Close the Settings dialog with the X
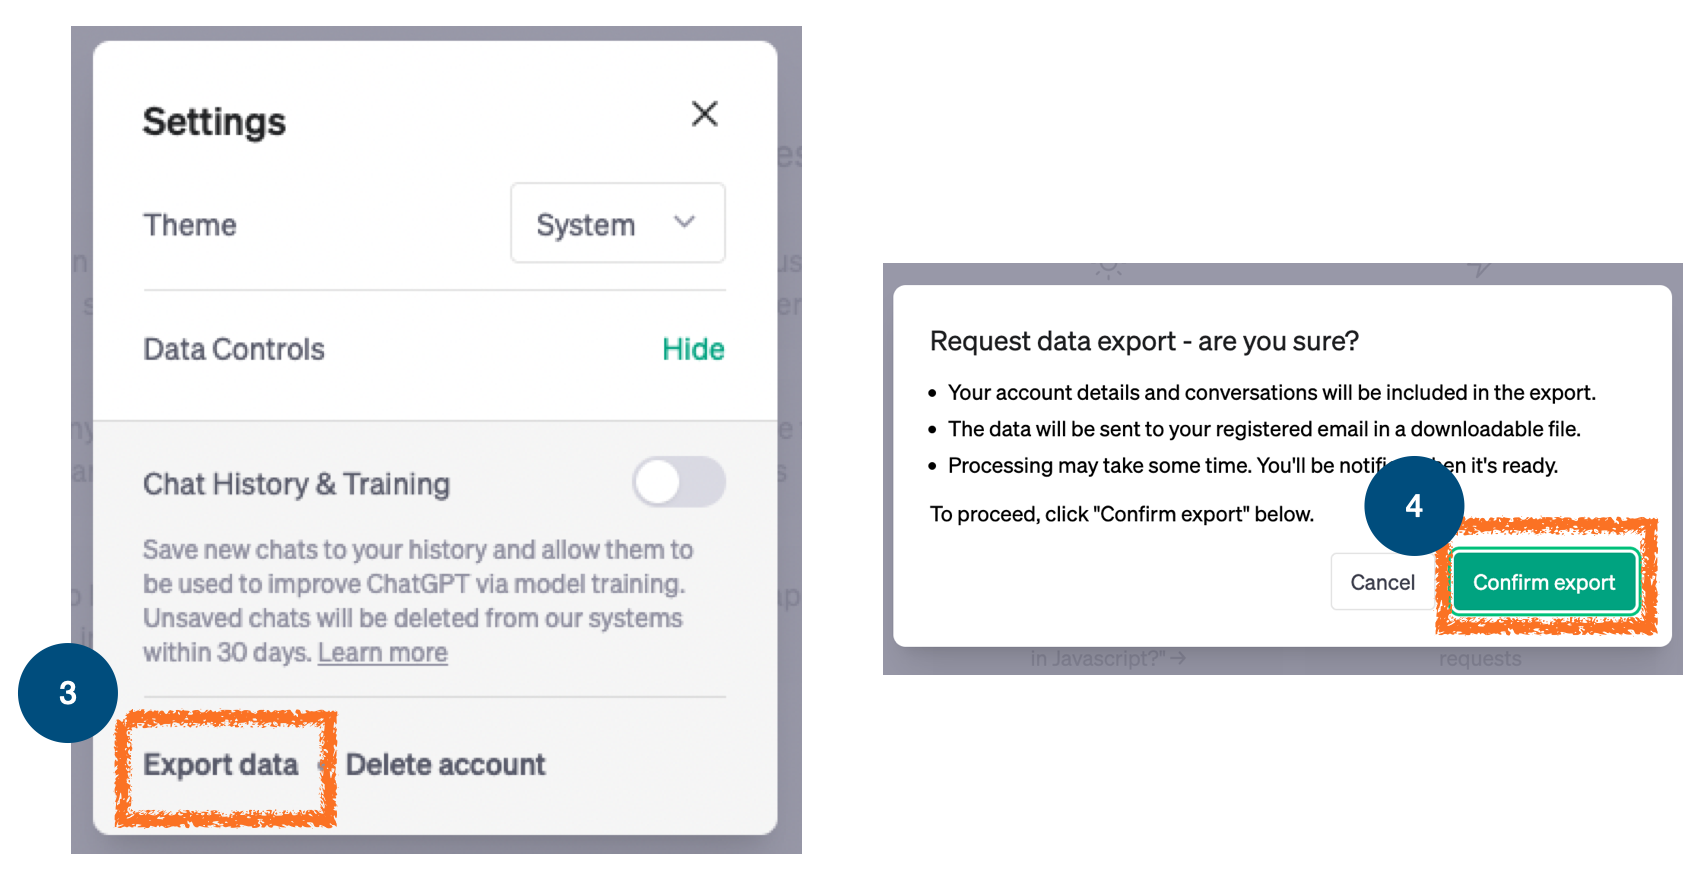This screenshot has width=1698, height=891. [x=705, y=114]
